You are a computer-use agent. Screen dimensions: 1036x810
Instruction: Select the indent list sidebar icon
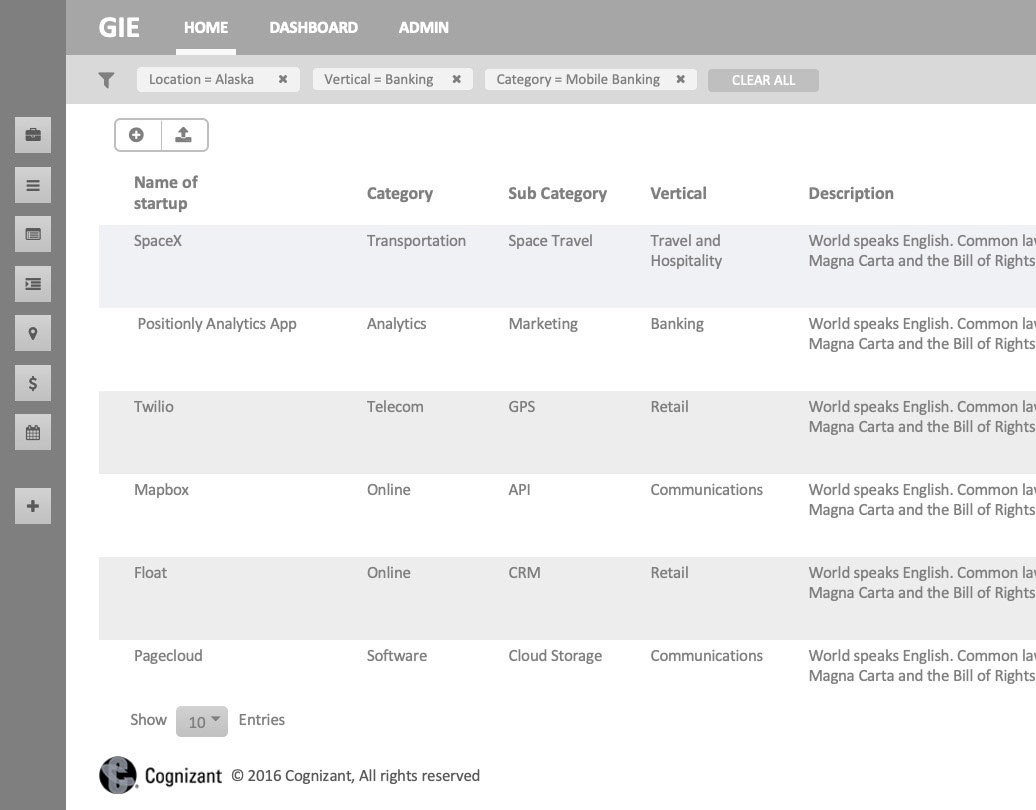point(33,284)
